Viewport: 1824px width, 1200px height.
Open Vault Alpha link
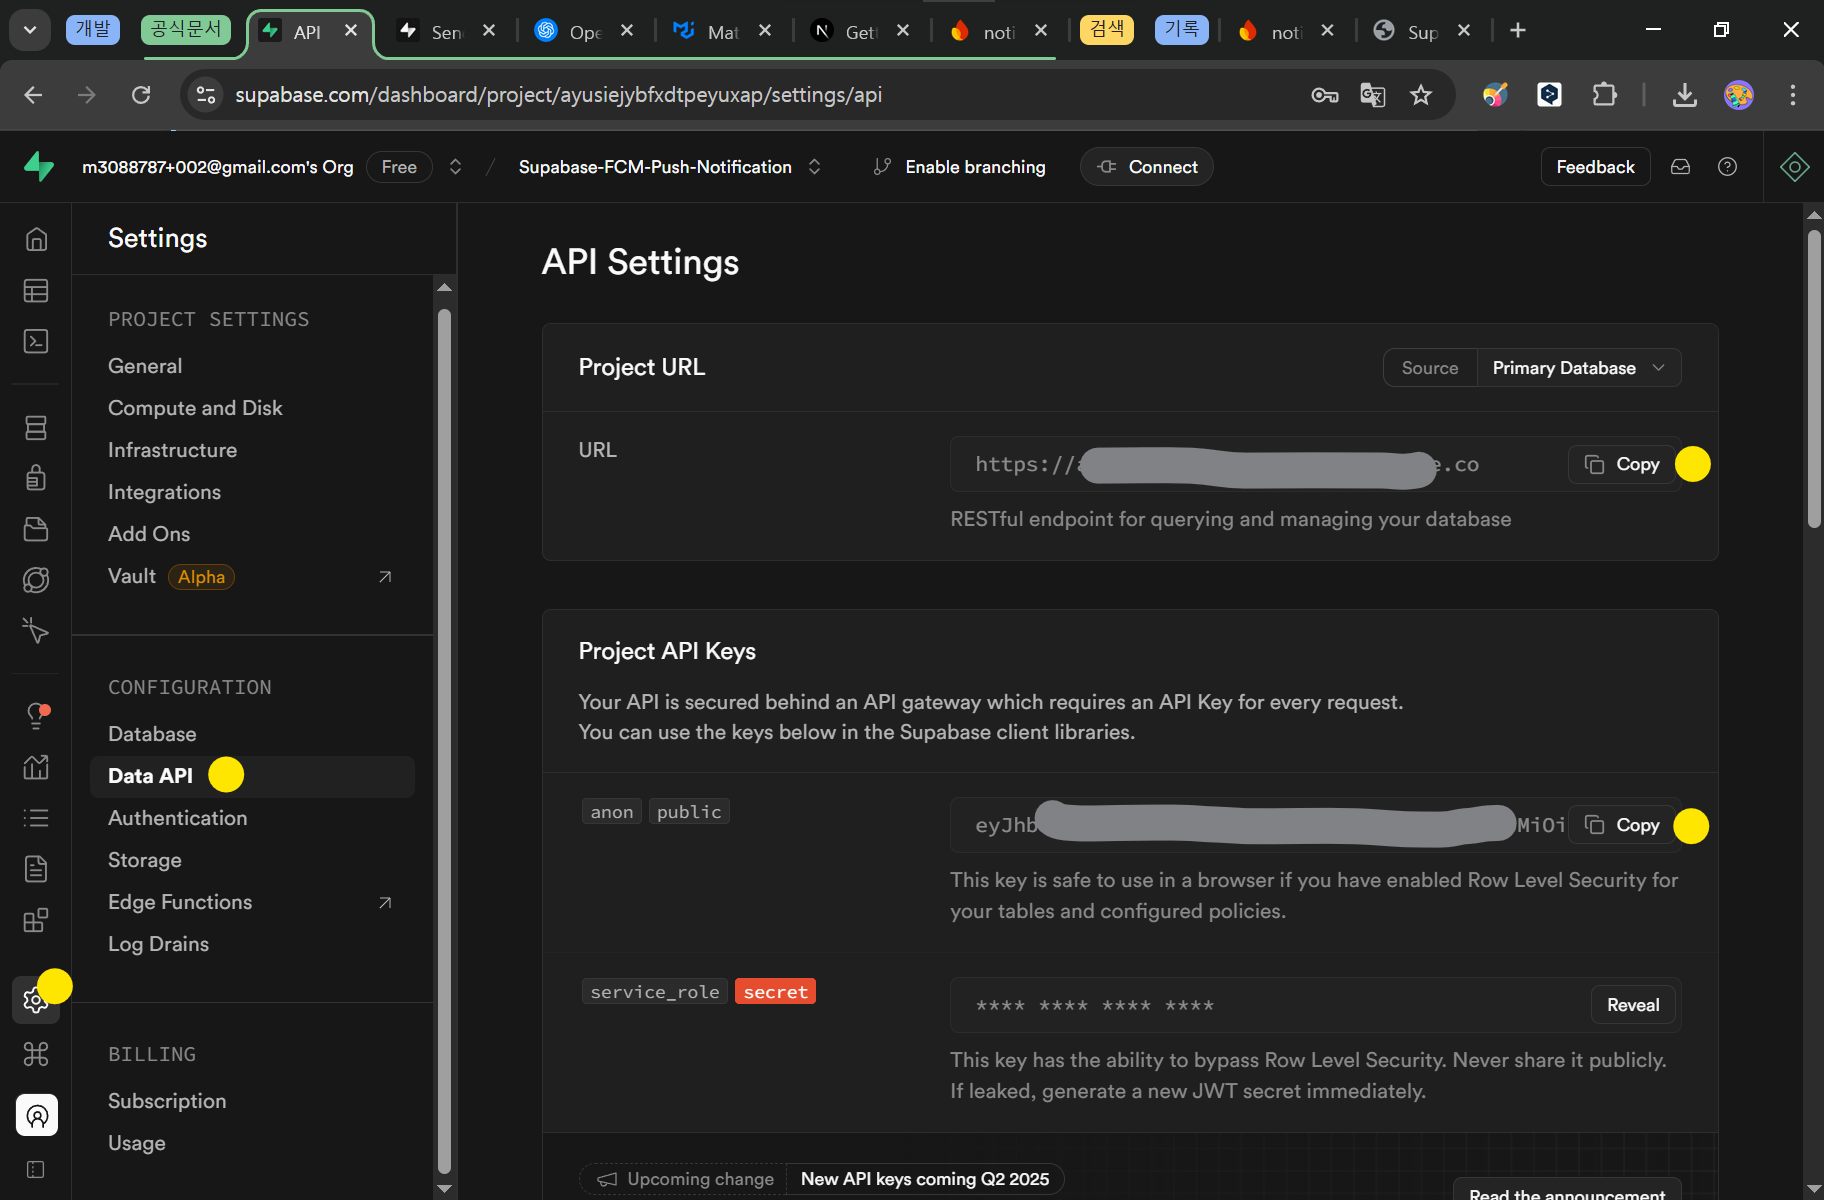click(251, 577)
